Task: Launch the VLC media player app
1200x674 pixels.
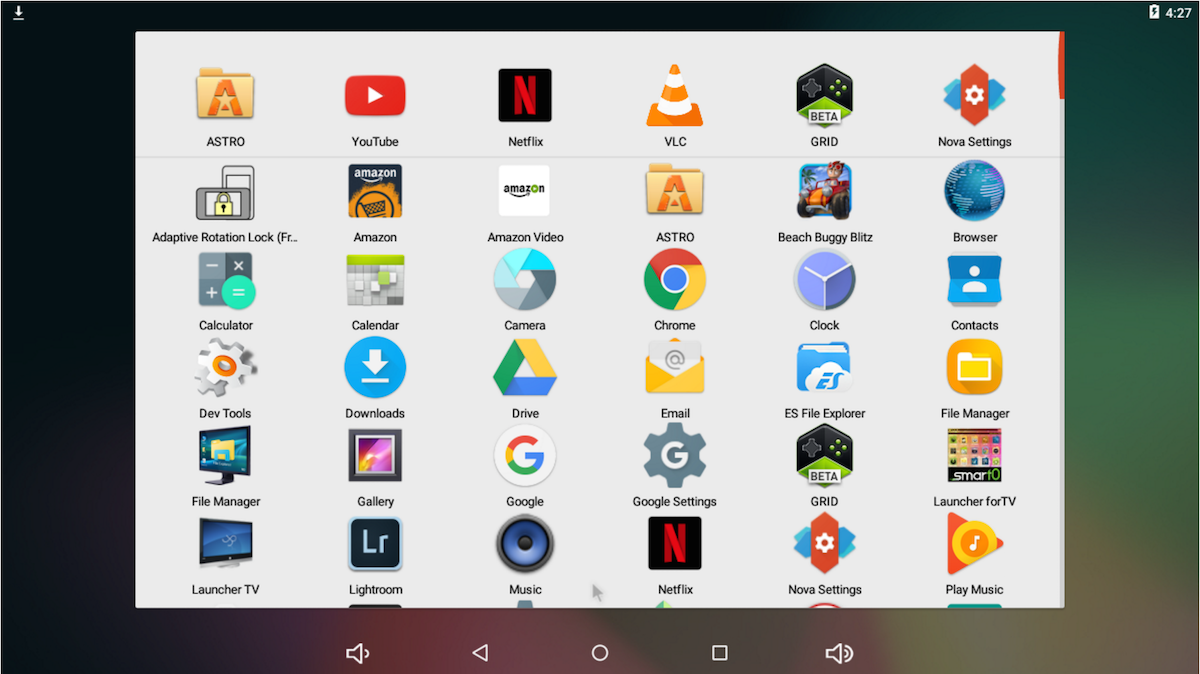Action: [675, 96]
